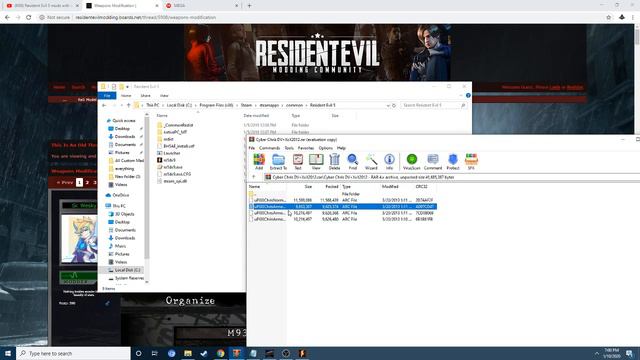
Task: Open a new browser tab with plus button
Action: (x=249, y=6)
